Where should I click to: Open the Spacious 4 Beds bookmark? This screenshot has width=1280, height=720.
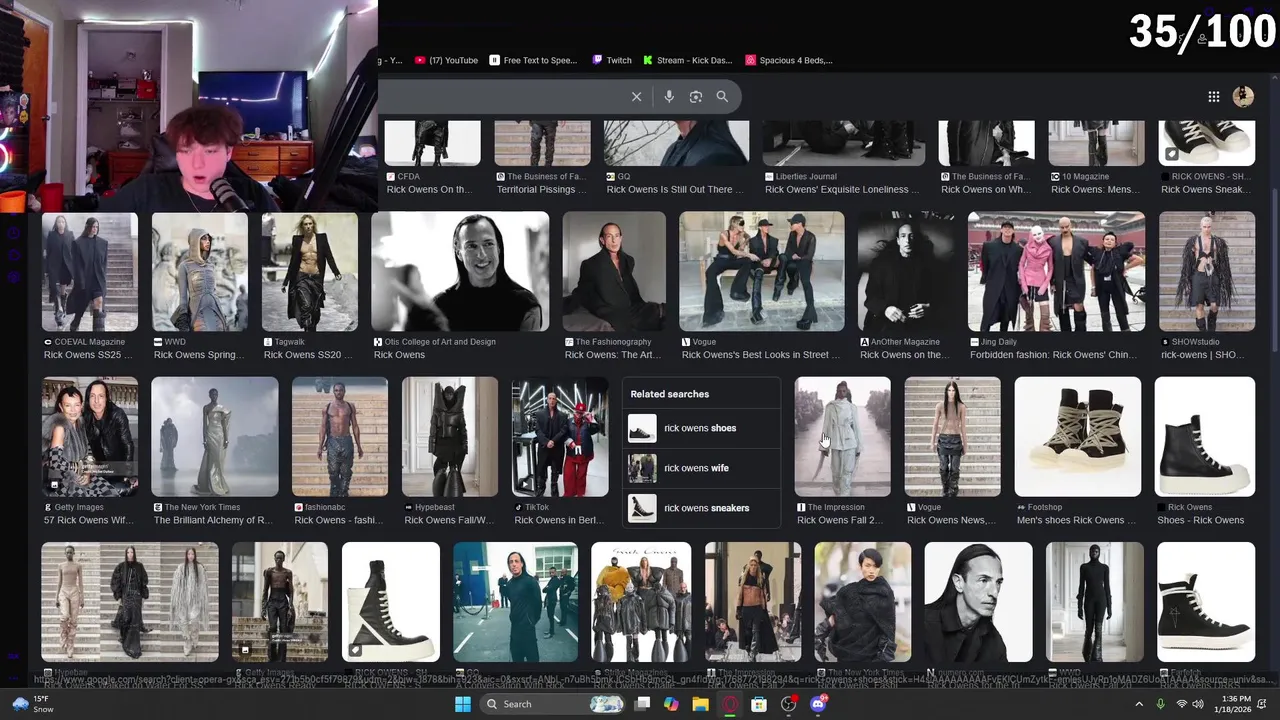[x=789, y=60]
